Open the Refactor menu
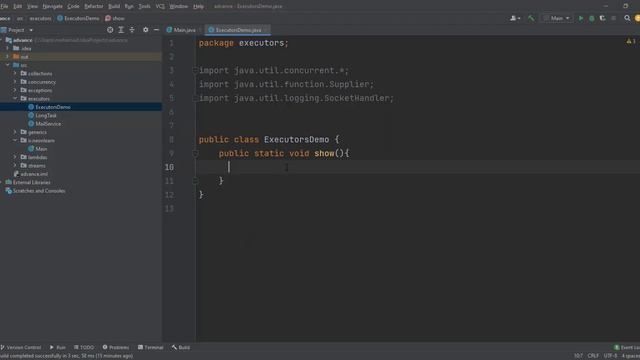 (x=94, y=6)
